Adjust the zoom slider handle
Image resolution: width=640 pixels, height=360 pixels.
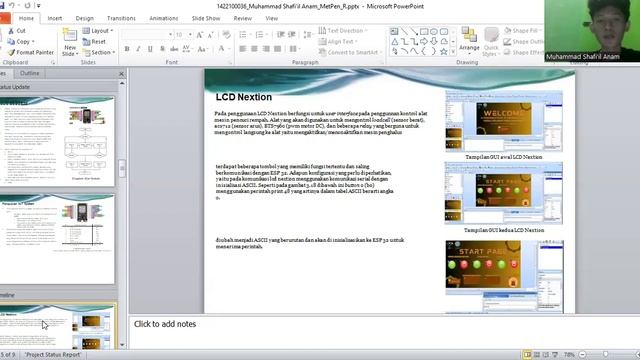click(x=606, y=355)
